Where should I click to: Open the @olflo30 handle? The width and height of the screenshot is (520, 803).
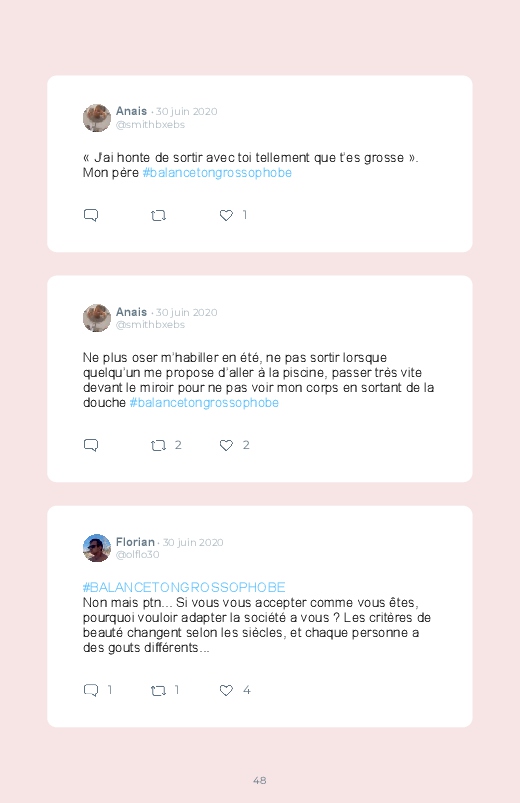tap(137, 555)
